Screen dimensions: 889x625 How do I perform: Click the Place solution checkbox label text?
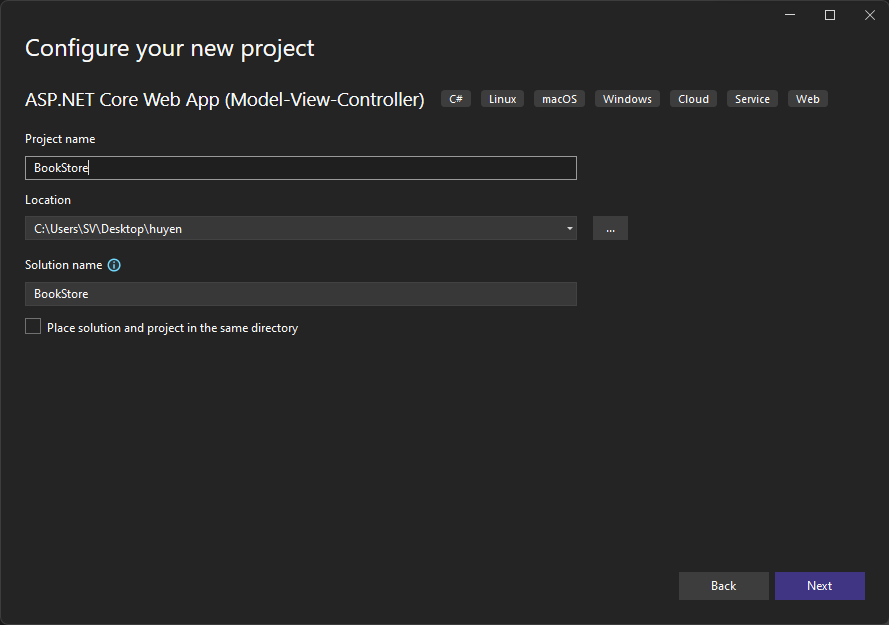[172, 327]
